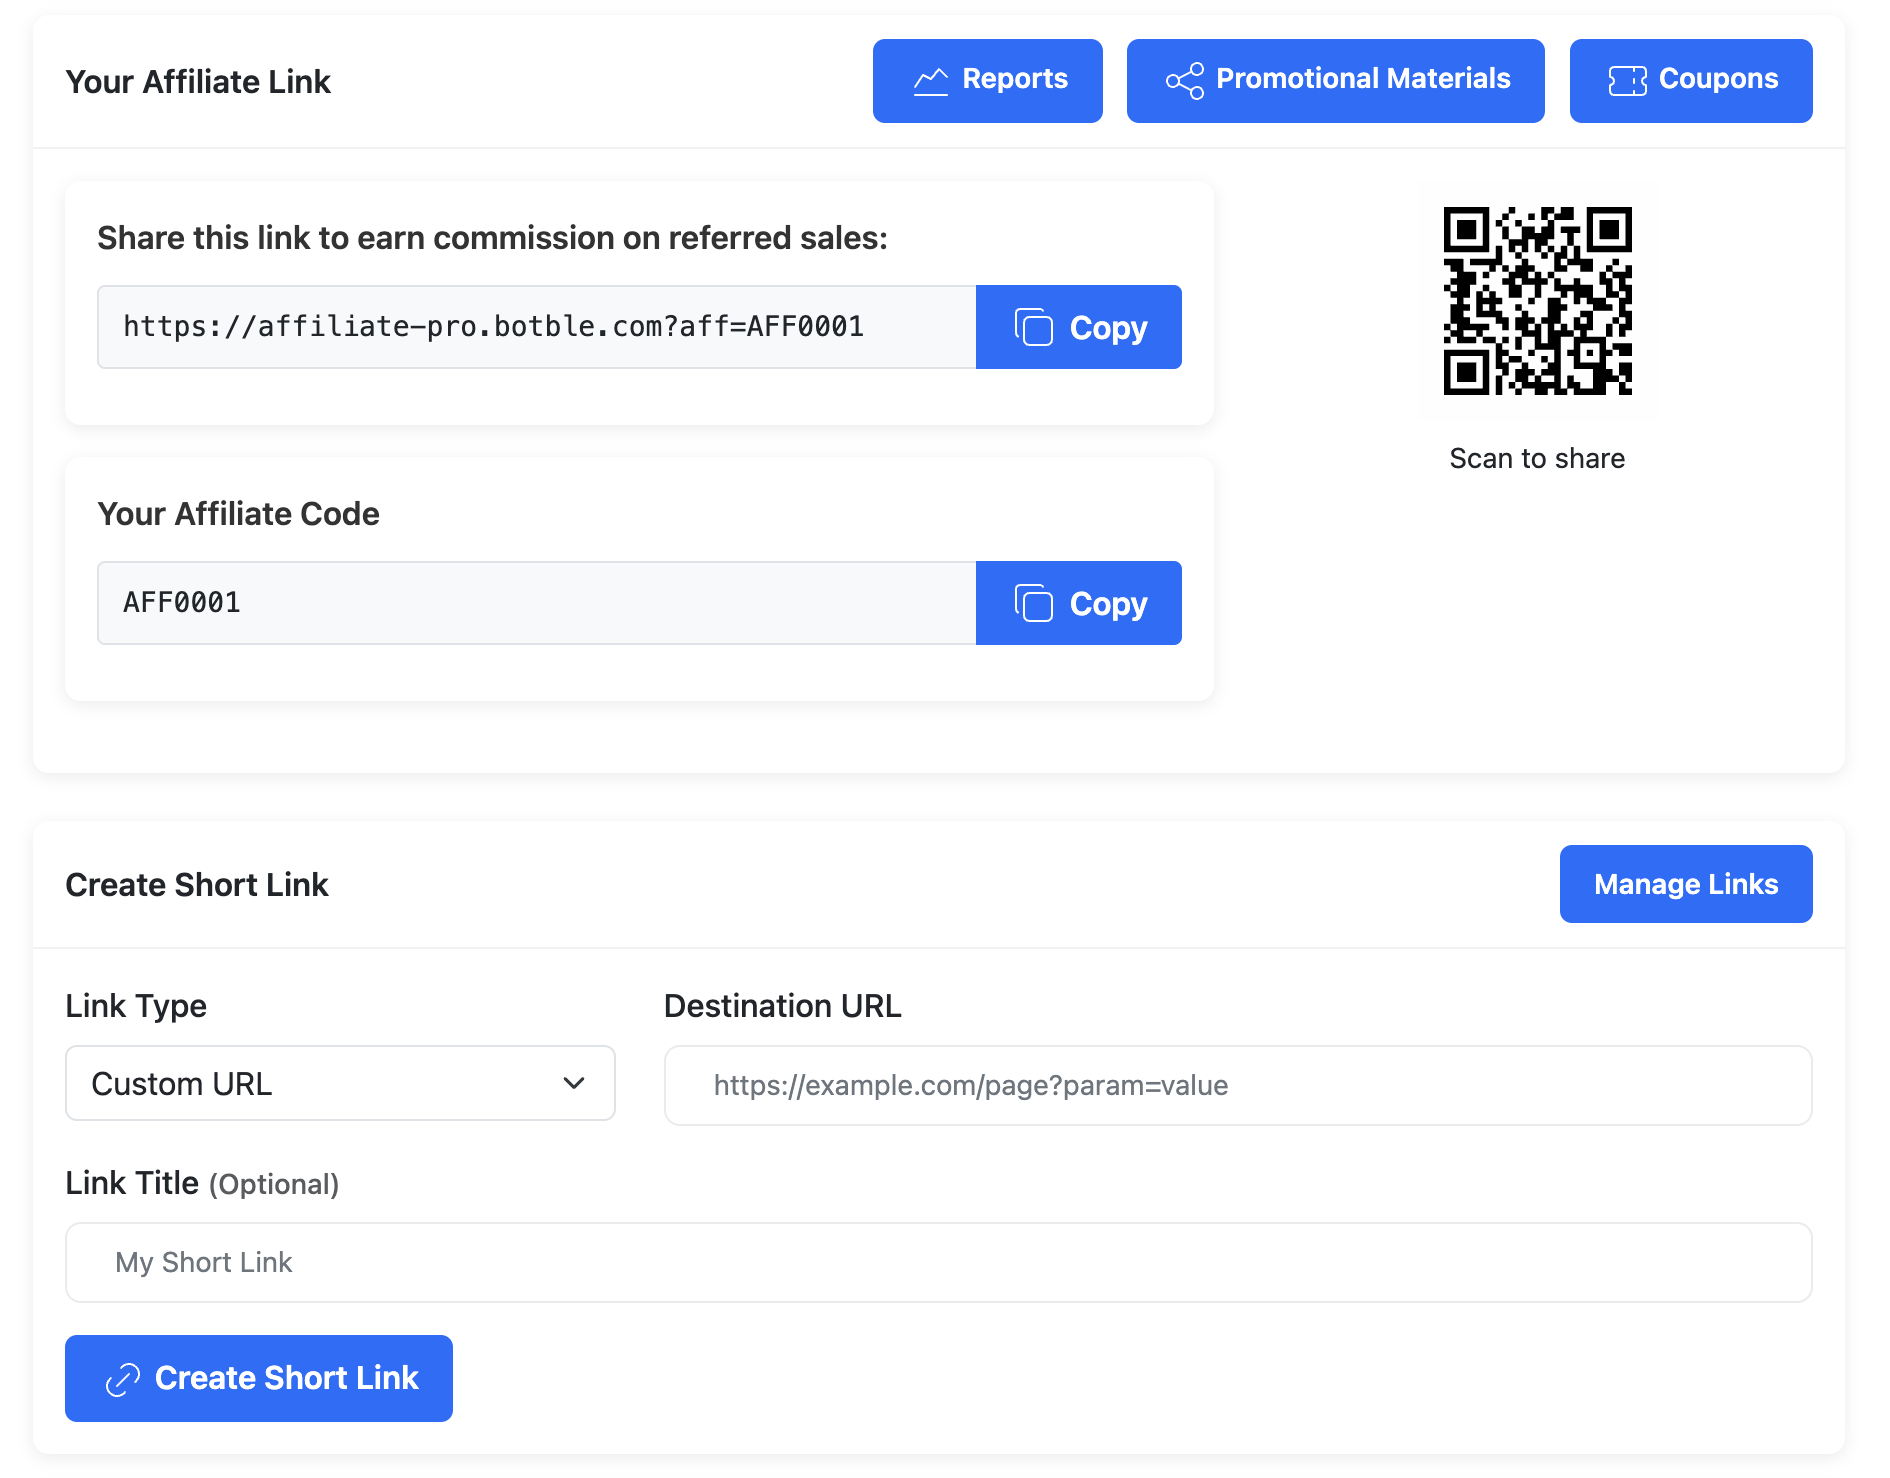
Task: Click the AFF0001 affiliate code field
Action: 536,603
